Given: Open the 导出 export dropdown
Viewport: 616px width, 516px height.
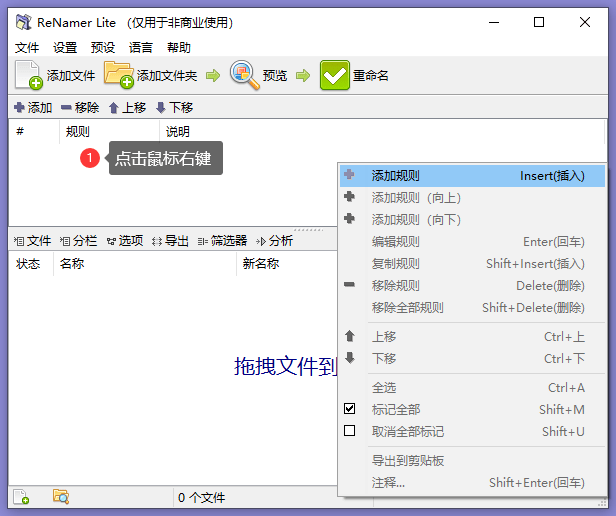Looking at the screenshot, I should 170,241.
